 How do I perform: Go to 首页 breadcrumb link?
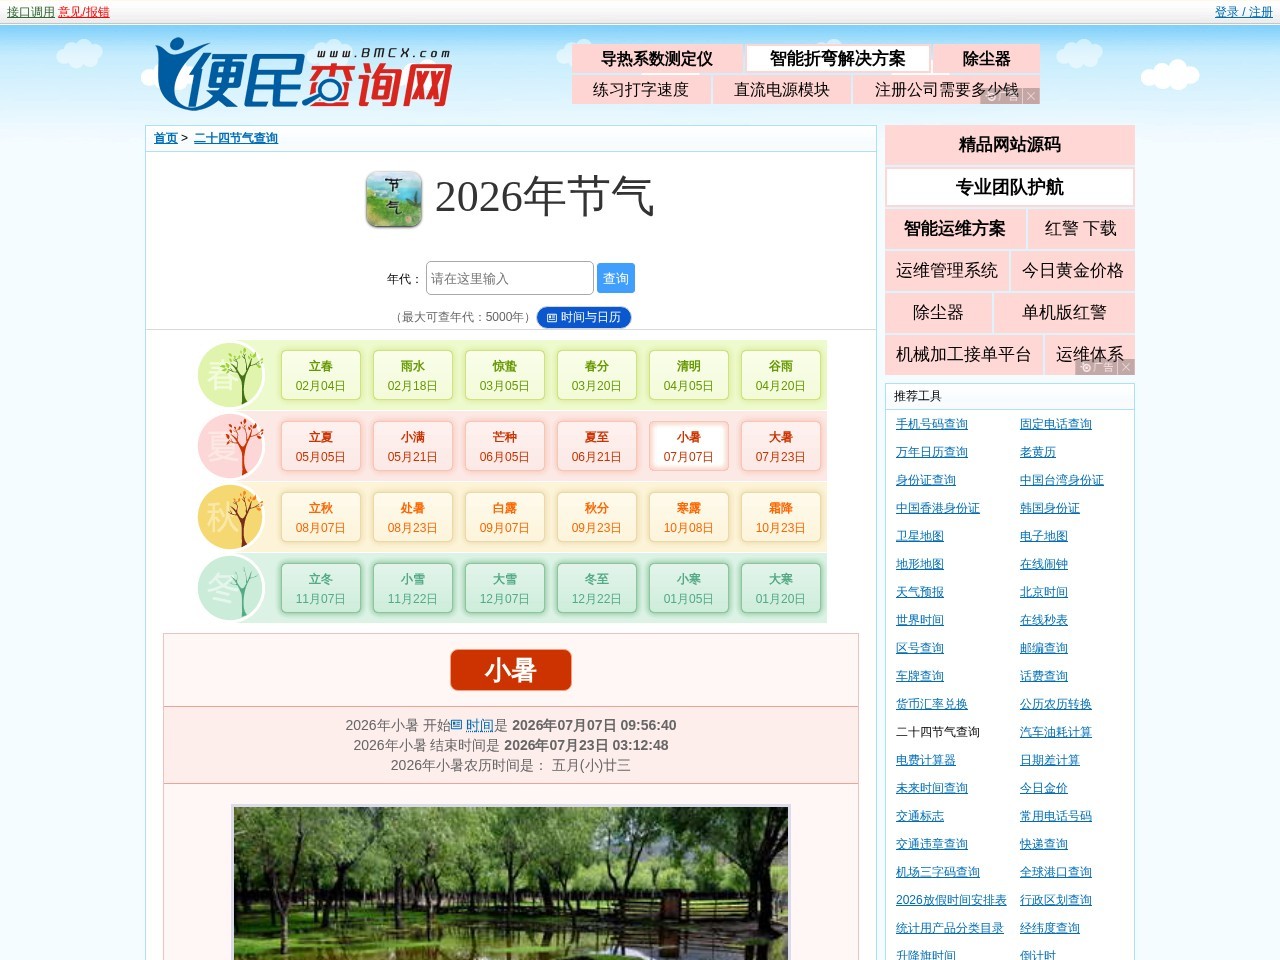click(x=166, y=138)
